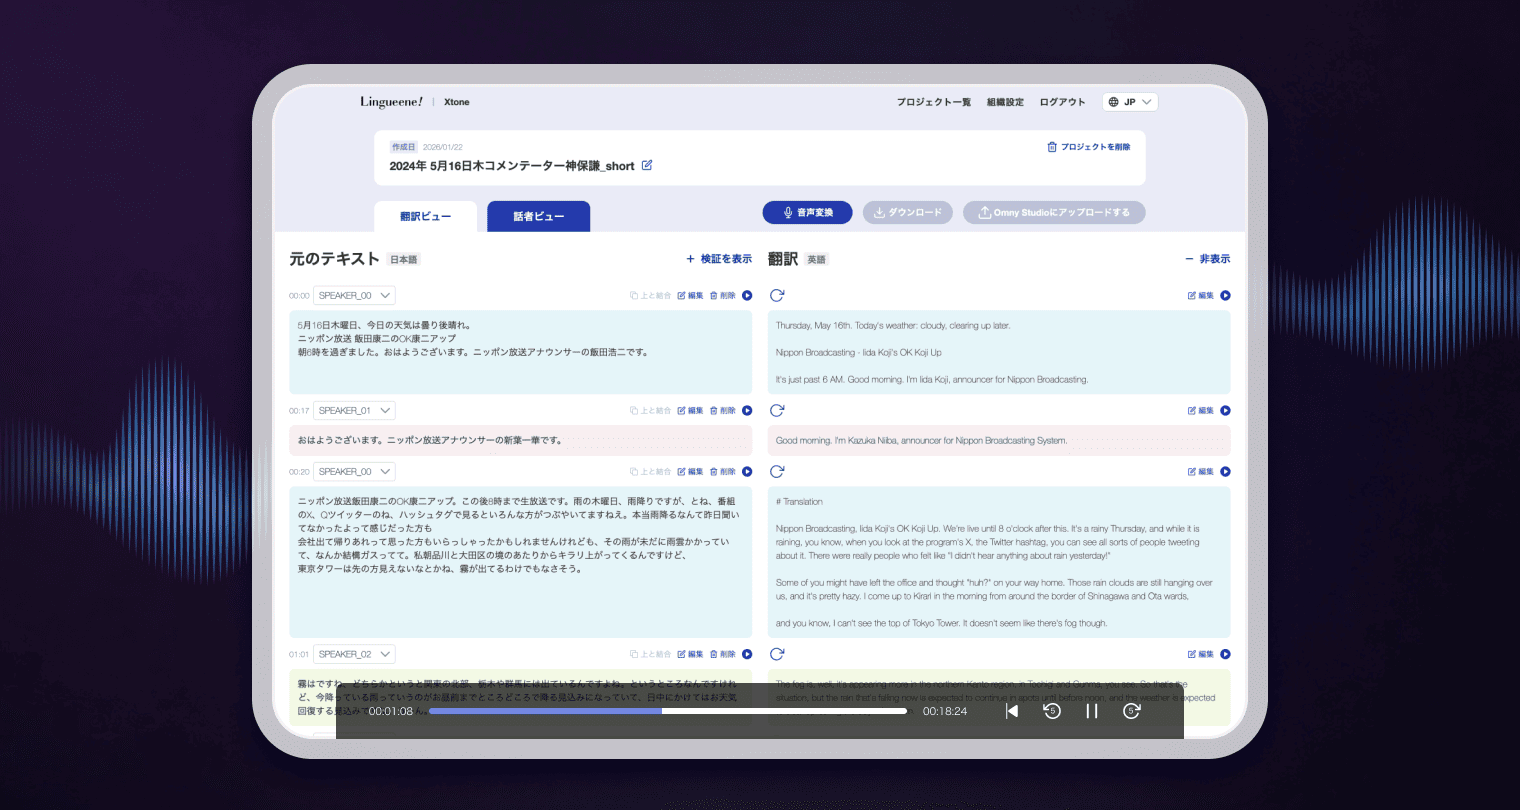Jump to the start with skip-back button

pos(1012,711)
